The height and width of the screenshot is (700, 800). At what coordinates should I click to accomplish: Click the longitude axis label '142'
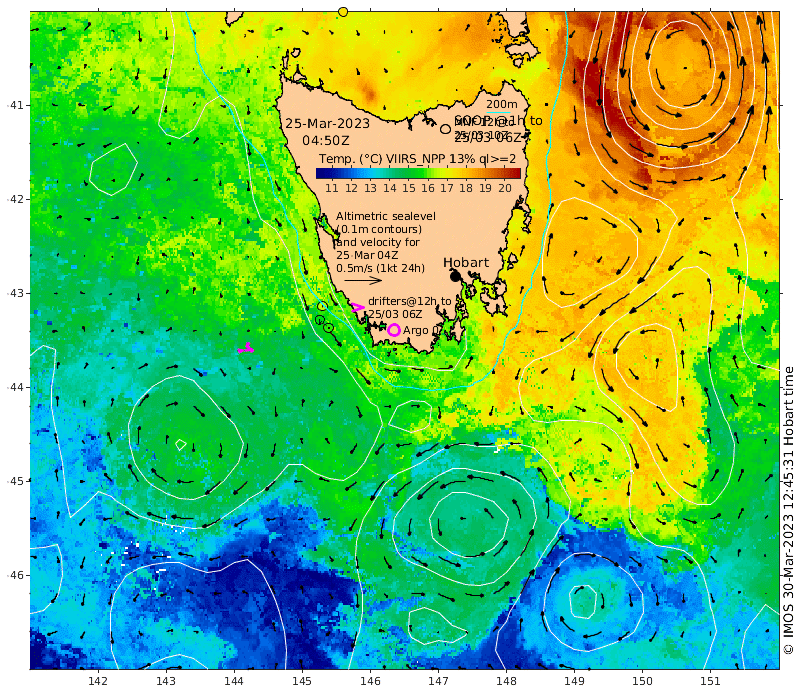[x=98, y=681]
